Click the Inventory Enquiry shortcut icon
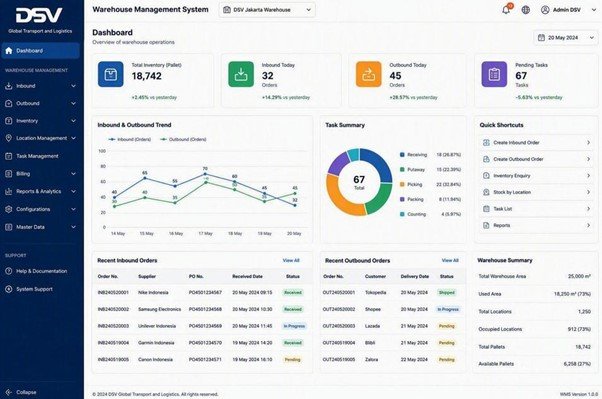The width and height of the screenshot is (602, 399). click(486, 175)
